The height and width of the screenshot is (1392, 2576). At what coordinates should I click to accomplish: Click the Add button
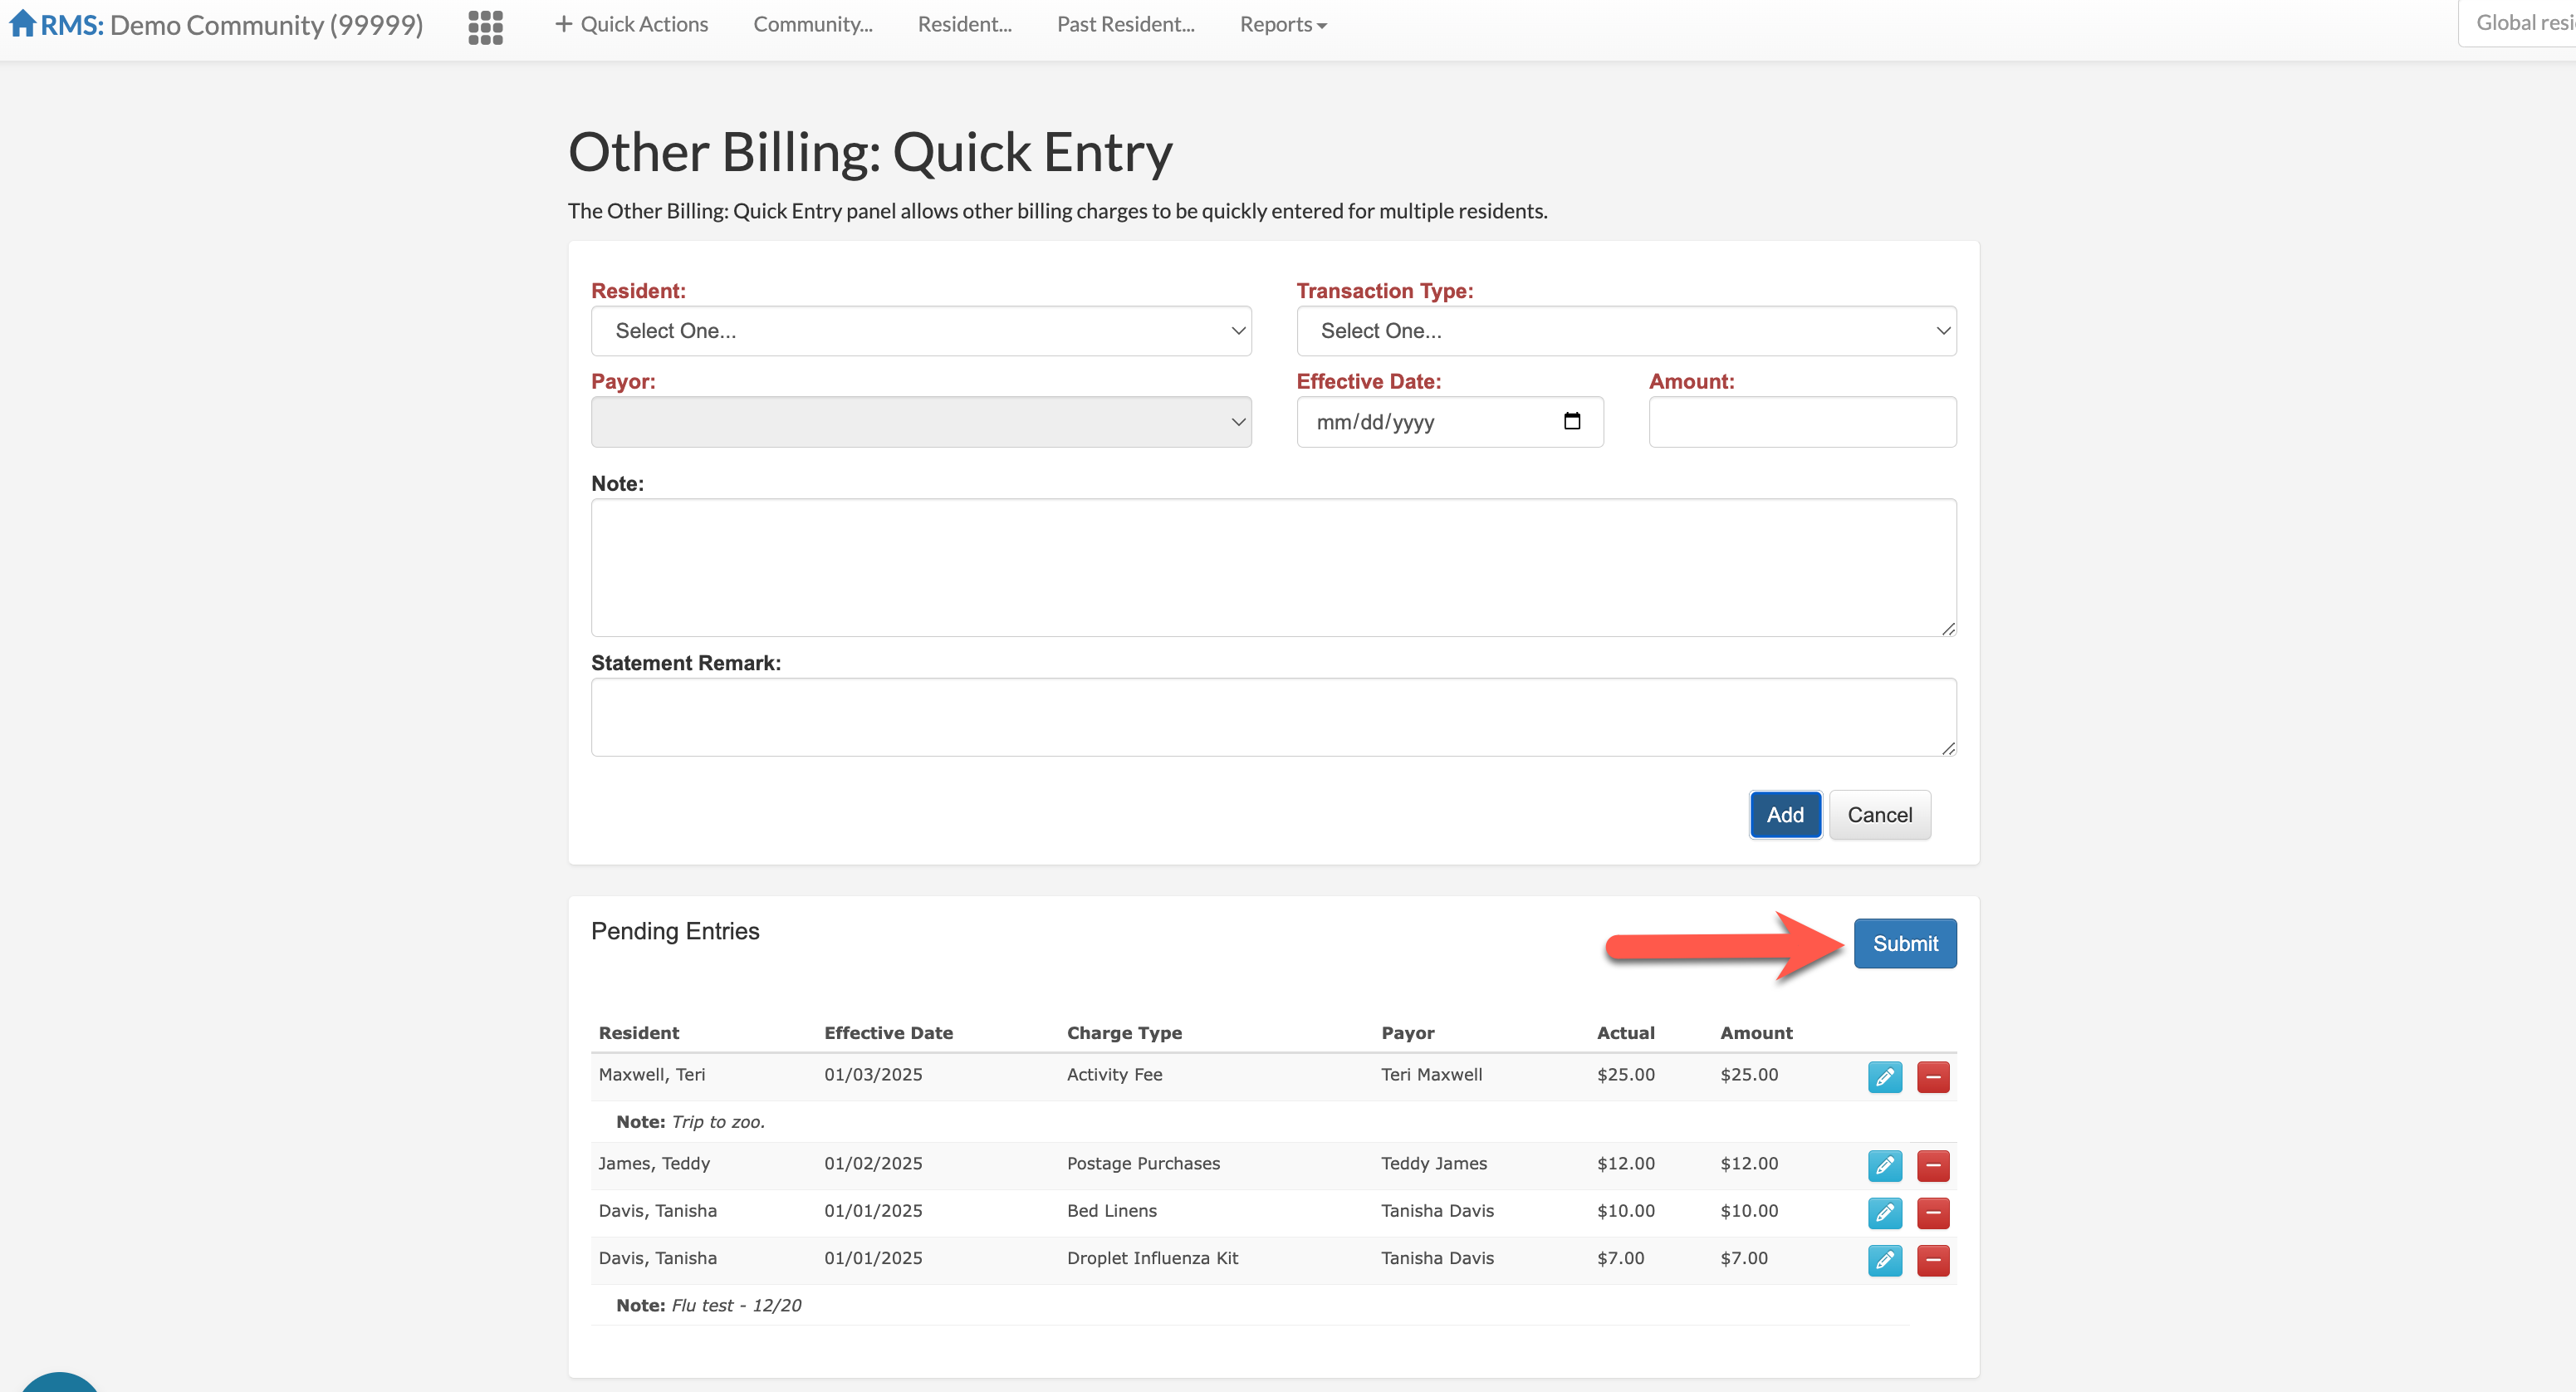tap(1784, 815)
